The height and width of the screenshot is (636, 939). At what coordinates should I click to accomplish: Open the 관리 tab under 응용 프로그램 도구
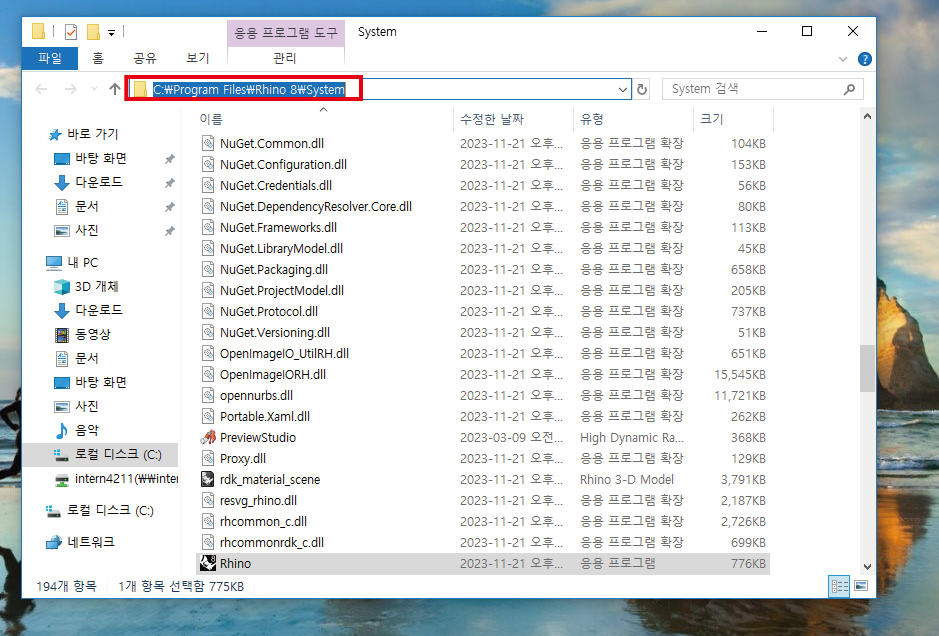pyautogui.click(x=285, y=58)
